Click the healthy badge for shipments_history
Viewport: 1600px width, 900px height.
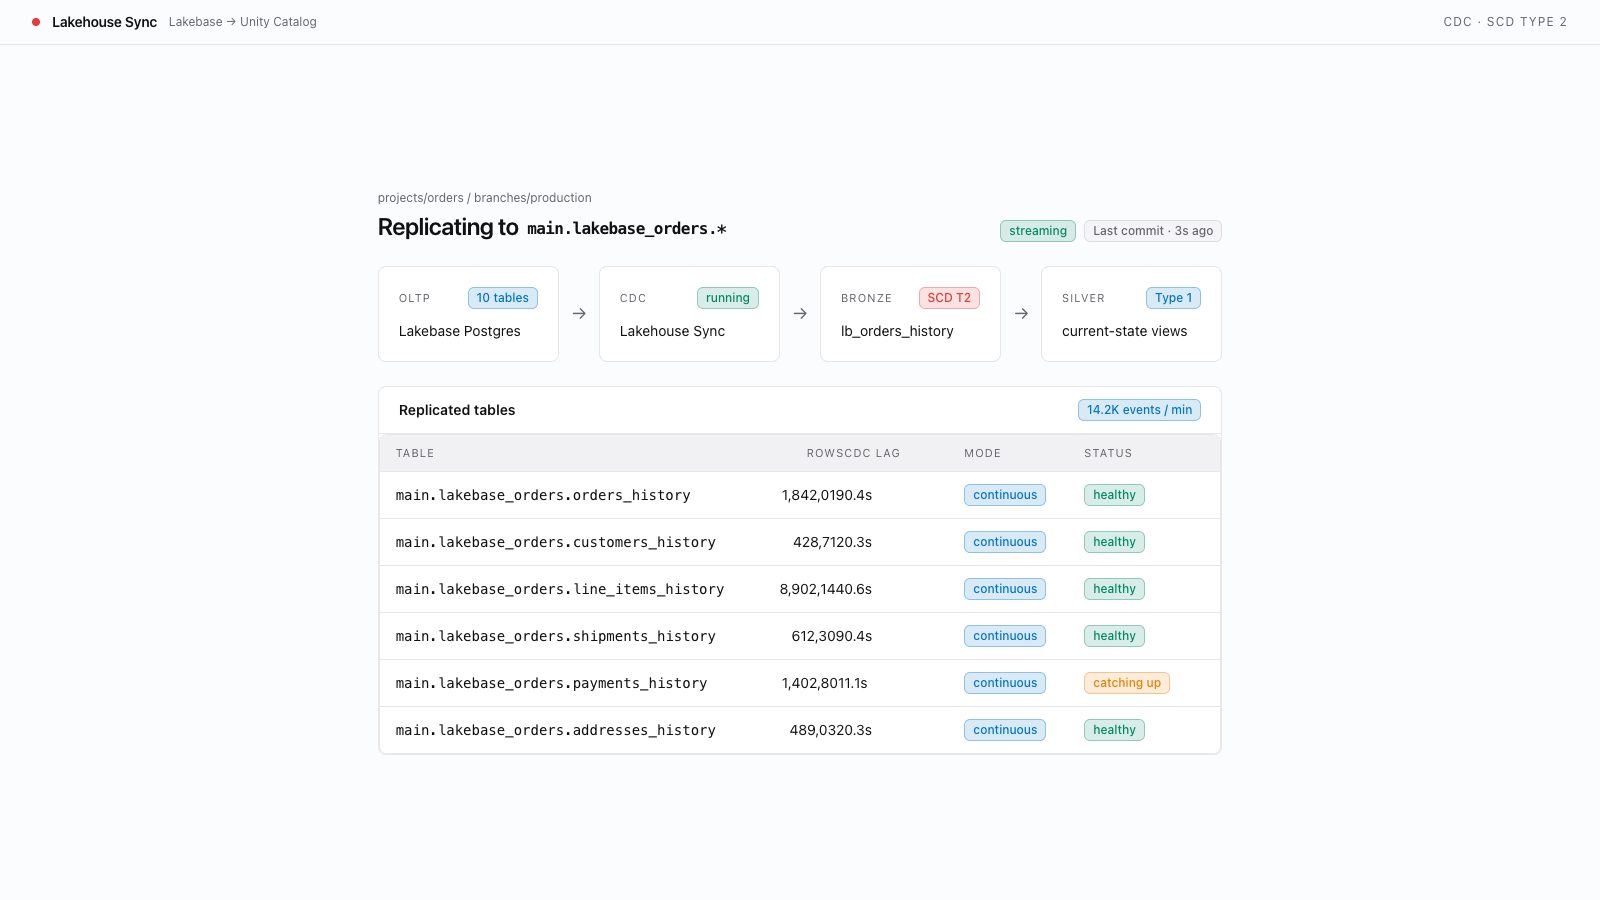point(1114,636)
